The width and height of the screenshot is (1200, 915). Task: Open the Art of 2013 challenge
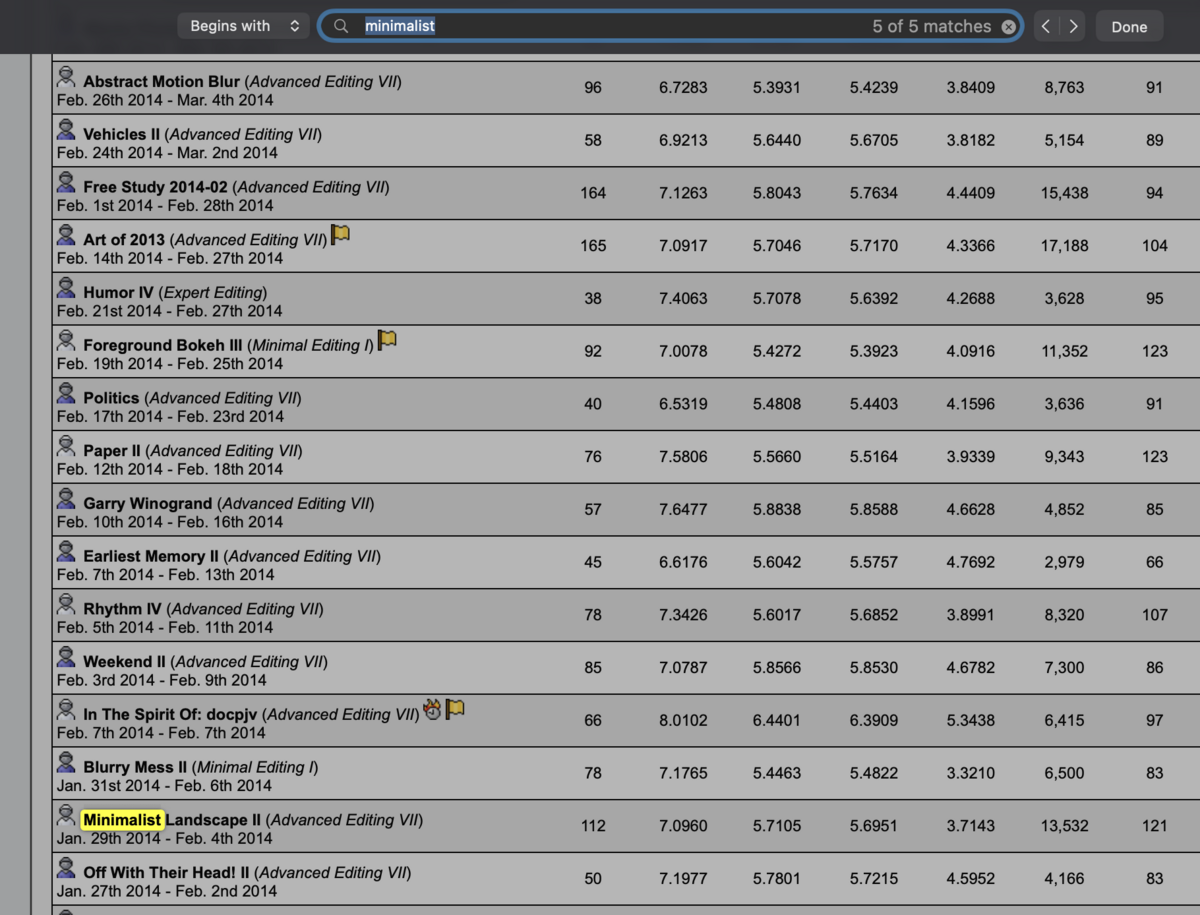(124, 240)
